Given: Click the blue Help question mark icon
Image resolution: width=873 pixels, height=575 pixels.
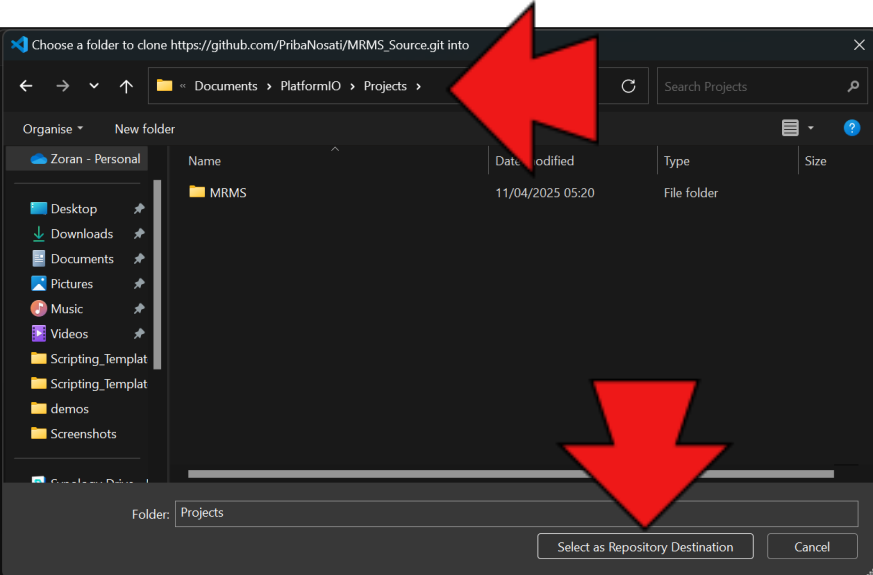Looking at the screenshot, I should (851, 128).
